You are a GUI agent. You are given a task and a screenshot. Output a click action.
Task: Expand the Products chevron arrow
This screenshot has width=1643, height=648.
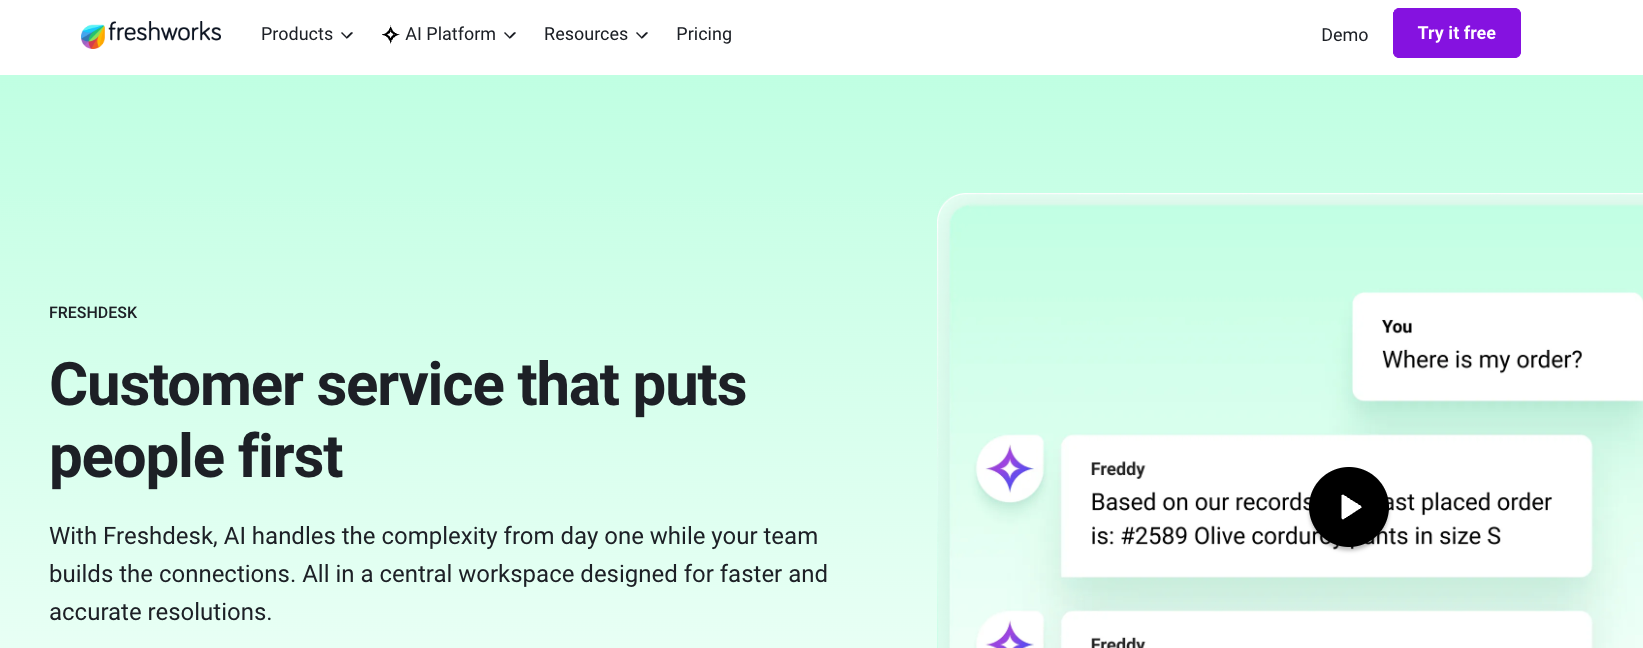347,35
